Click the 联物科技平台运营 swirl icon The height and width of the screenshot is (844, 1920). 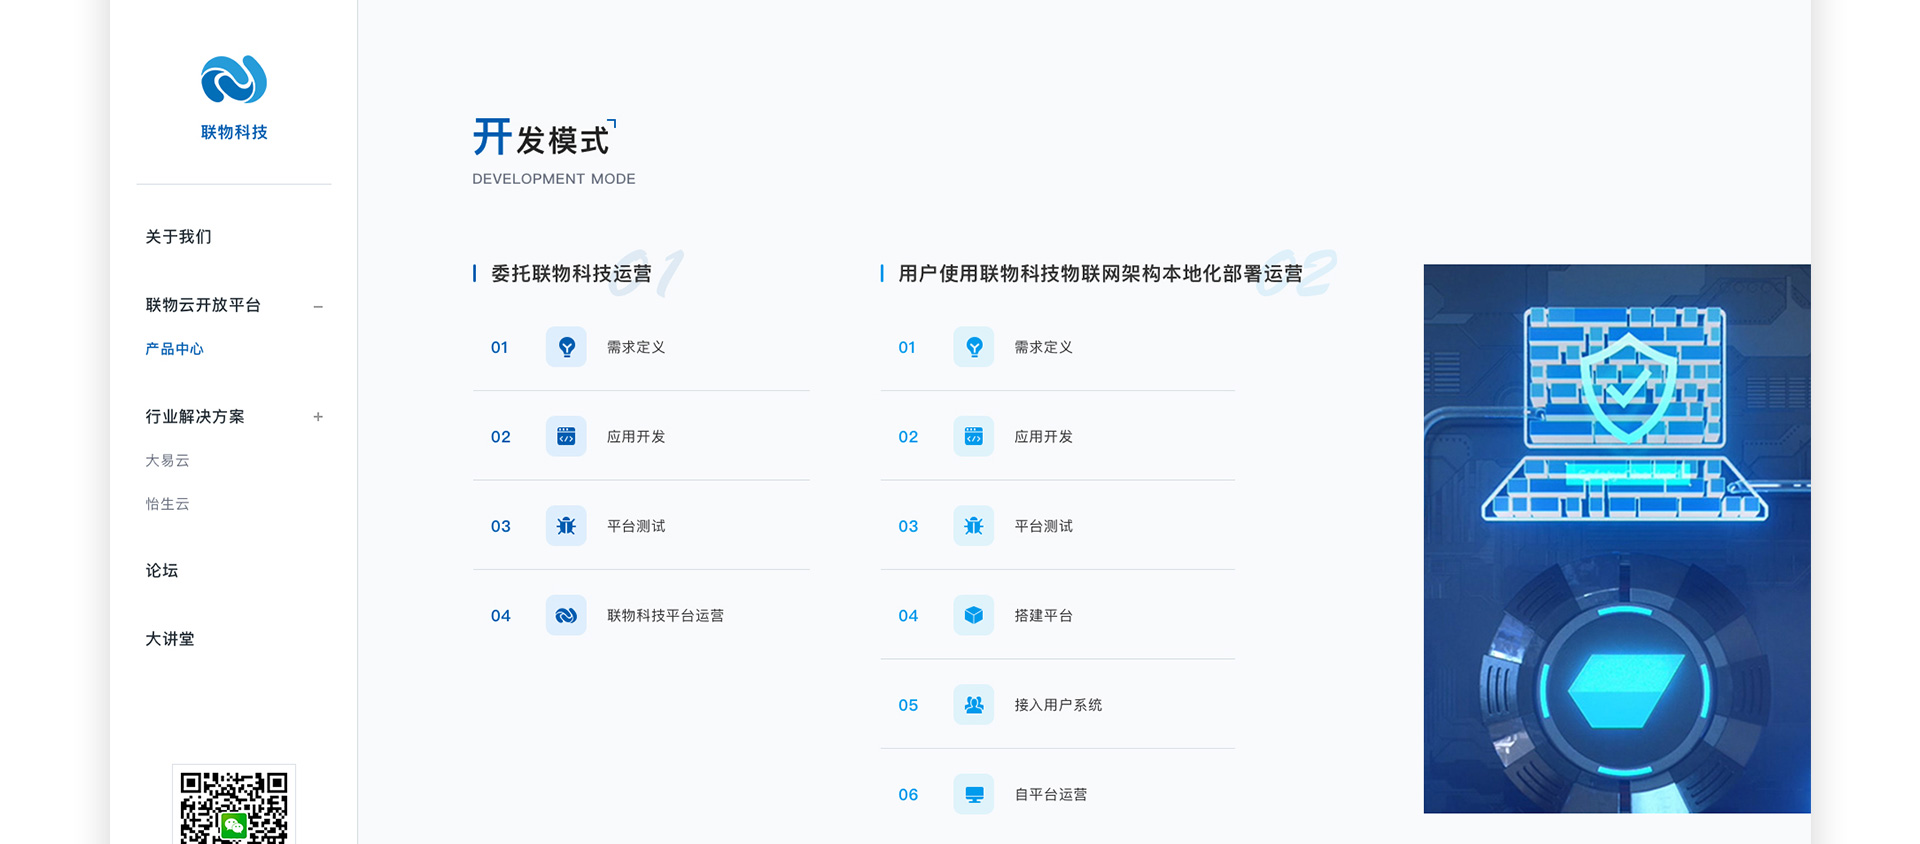point(566,615)
